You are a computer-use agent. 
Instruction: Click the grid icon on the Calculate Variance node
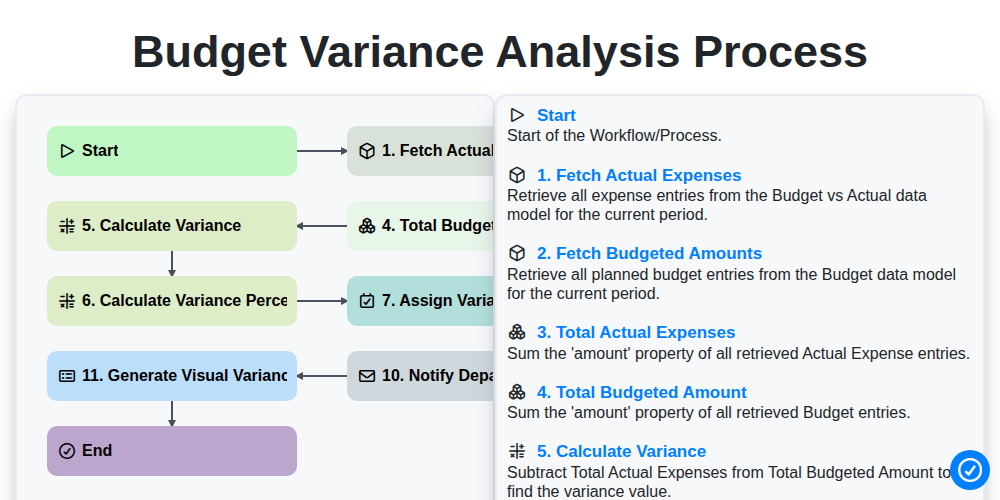67,226
